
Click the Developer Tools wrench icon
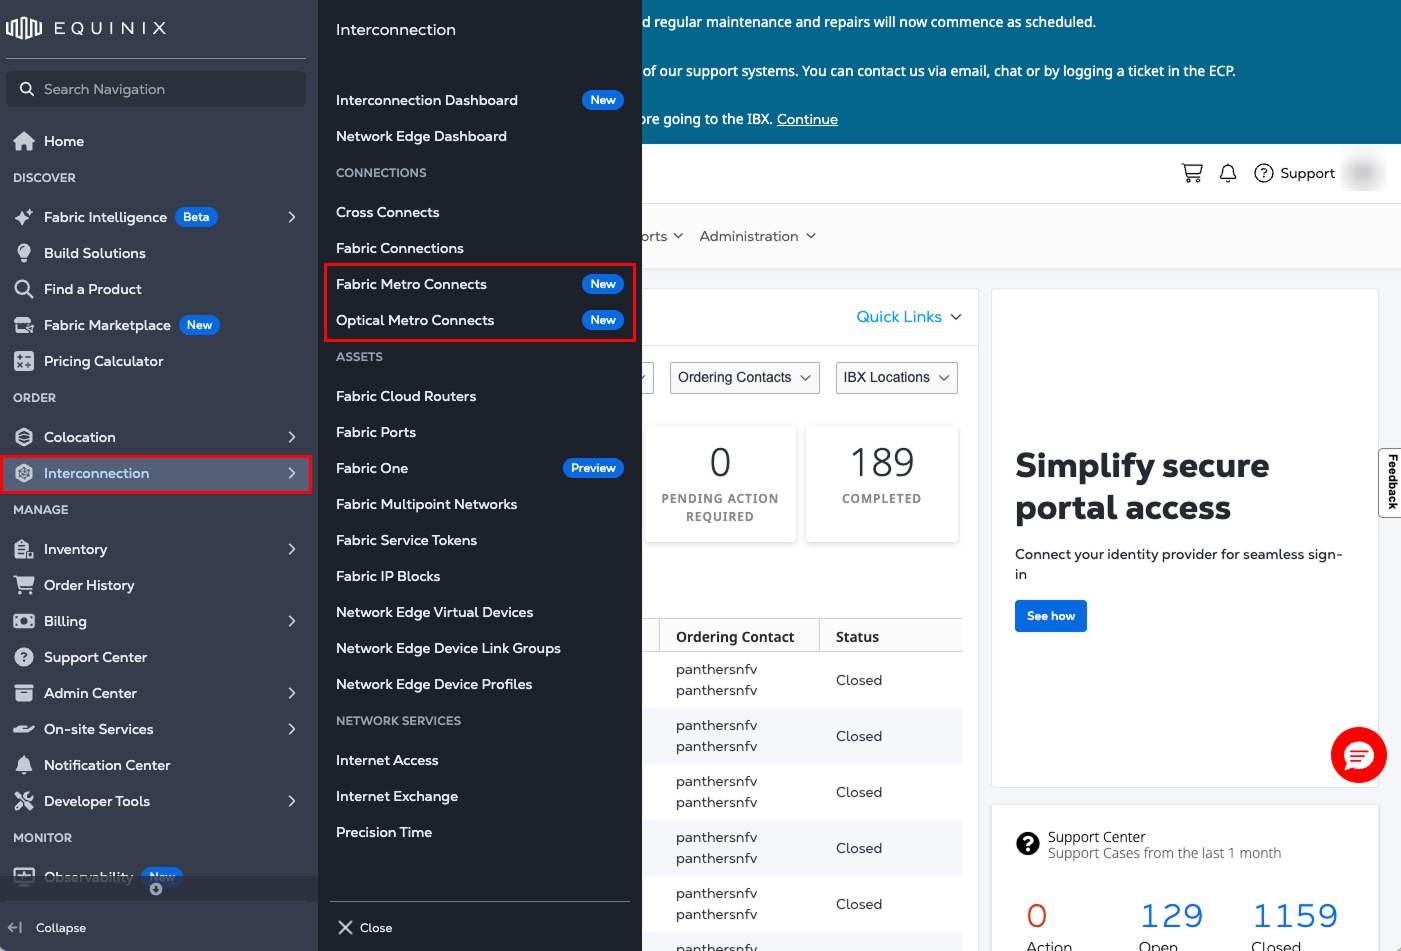(x=24, y=801)
